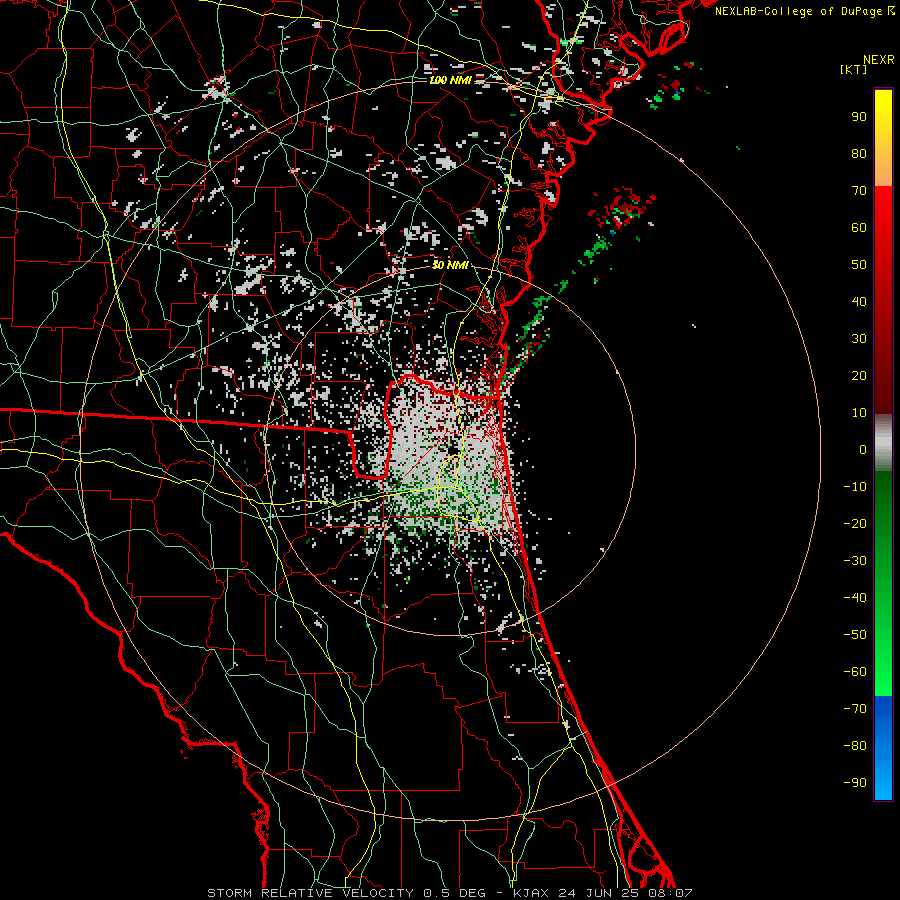Click the 20 value on the velocity scale
This screenshot has width=900, height=900.
[x=859, y=376]
